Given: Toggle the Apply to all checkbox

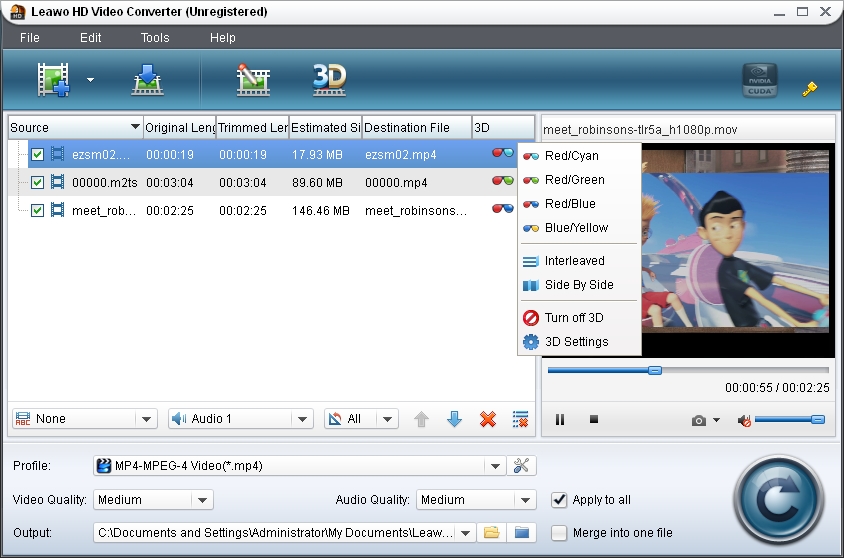Looking at the screenshot, I should [x=559, y=500].
